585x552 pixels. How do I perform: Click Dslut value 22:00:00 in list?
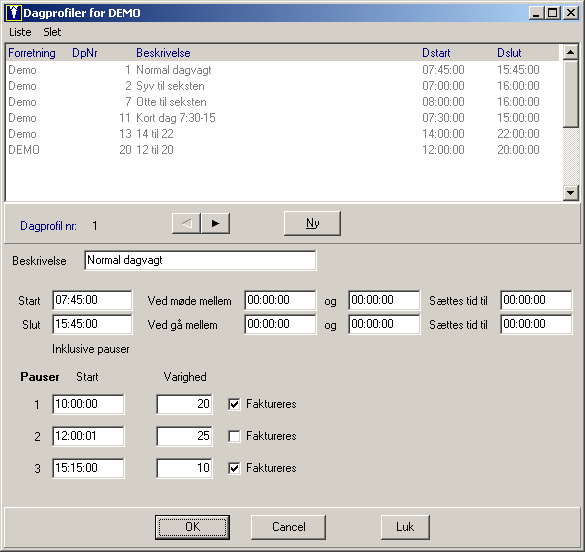(x=518, y=134)
